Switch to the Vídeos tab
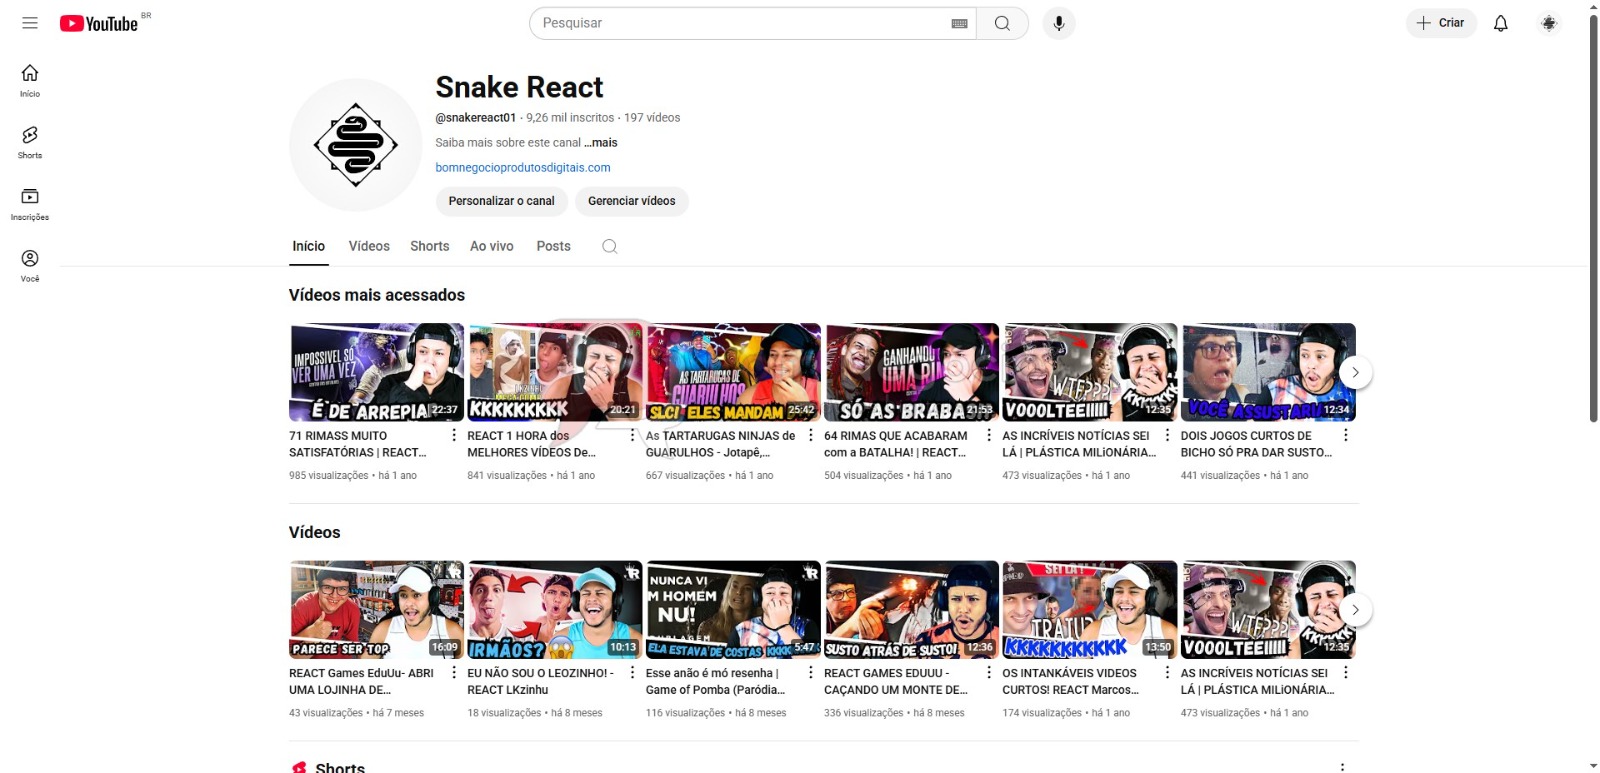 369,246
